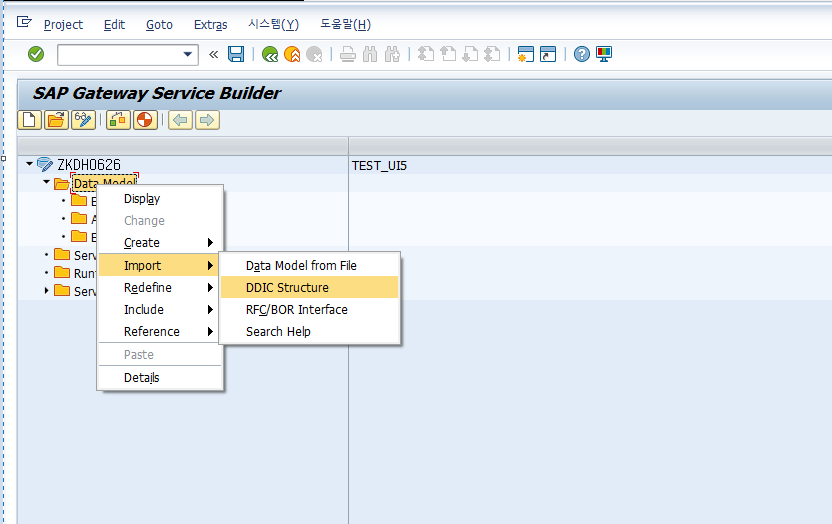Image resolution: width=832 pixels, height=524 pixels.
Task: Select the ZKDH0626 project tree node
Action: click(89, 165)
